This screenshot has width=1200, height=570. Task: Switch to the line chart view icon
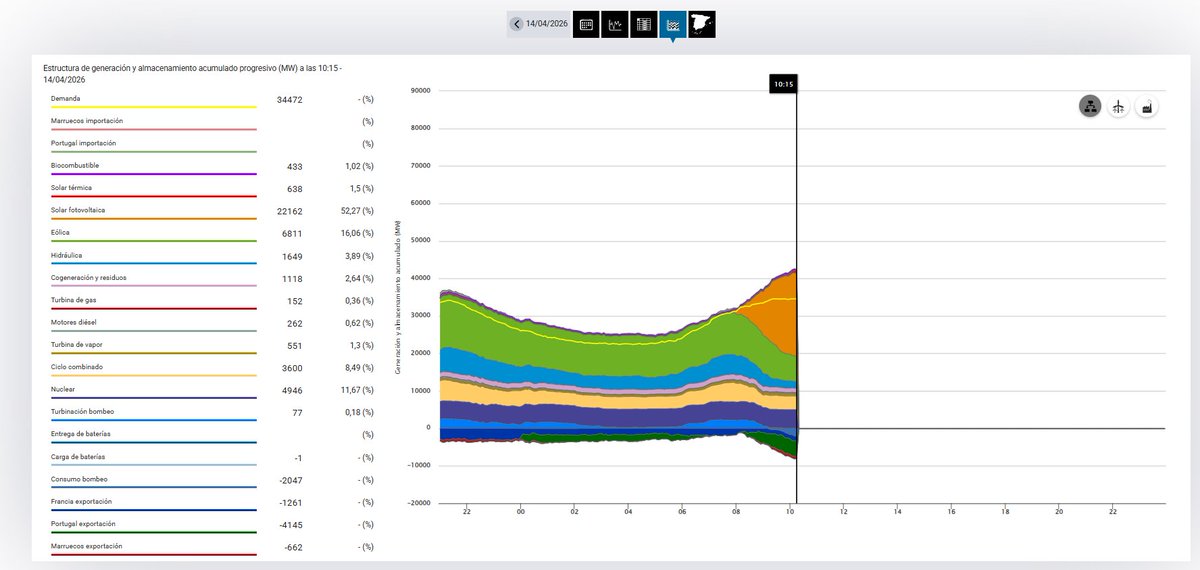(x=615, y=24)
